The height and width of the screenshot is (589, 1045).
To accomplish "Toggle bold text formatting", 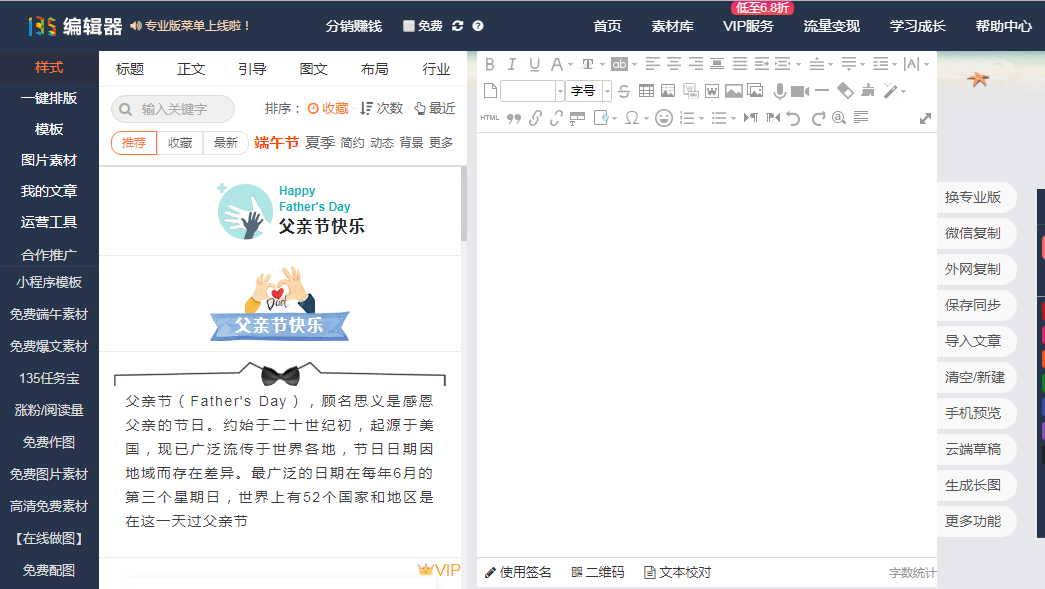I will 490,65.
